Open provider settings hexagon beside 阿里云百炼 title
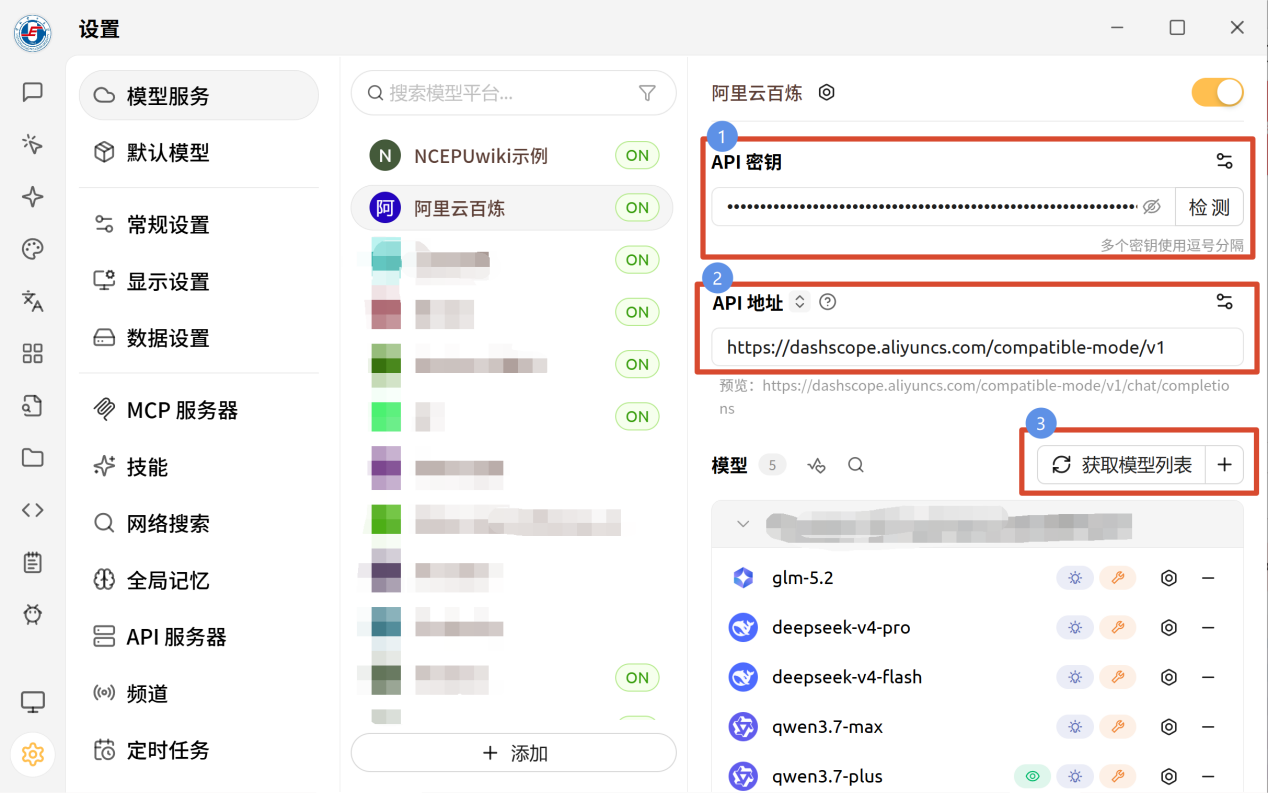The height and width of the screenshot is (793, 1268). click(x=827, y=93)
